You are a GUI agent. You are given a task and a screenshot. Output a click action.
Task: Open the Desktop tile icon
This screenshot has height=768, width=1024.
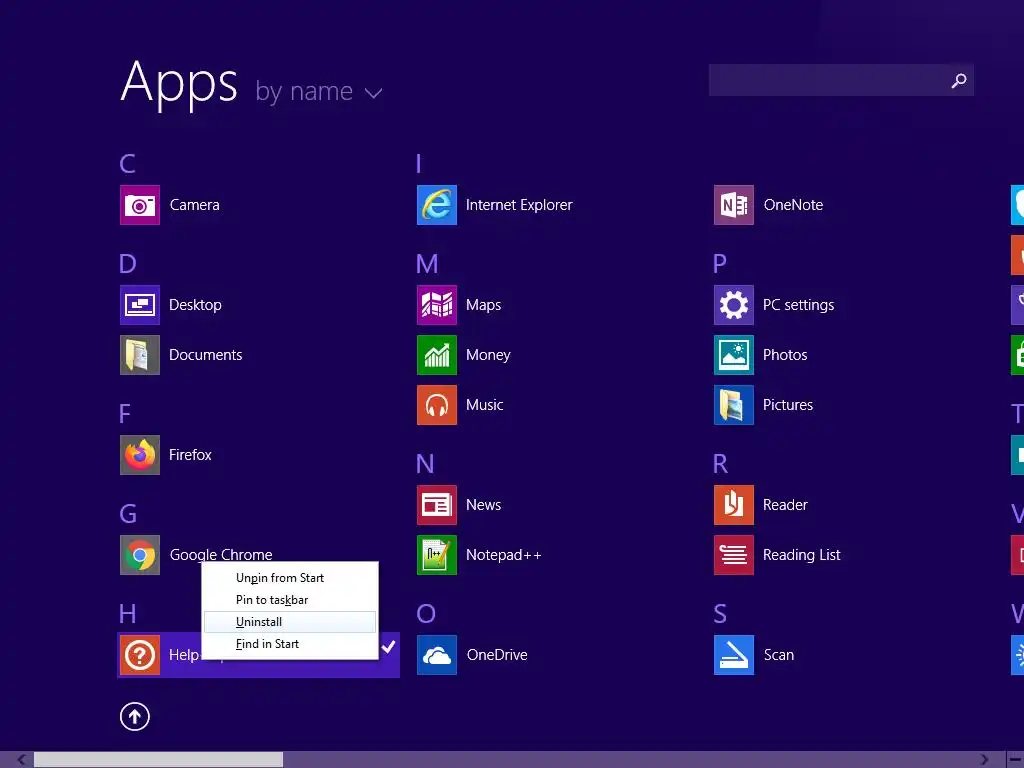coord(140,305)
